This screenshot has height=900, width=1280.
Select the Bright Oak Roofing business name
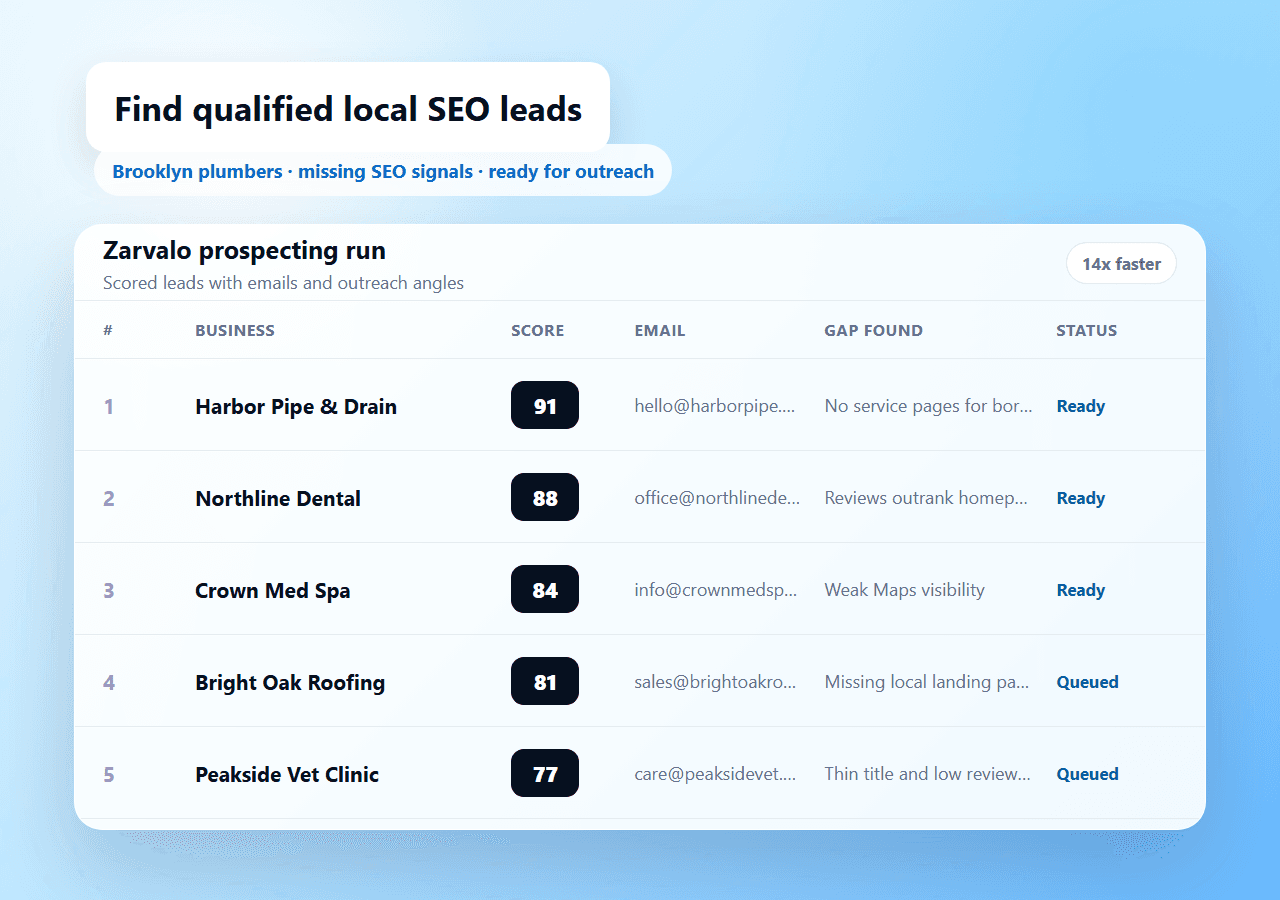point(290,683)
